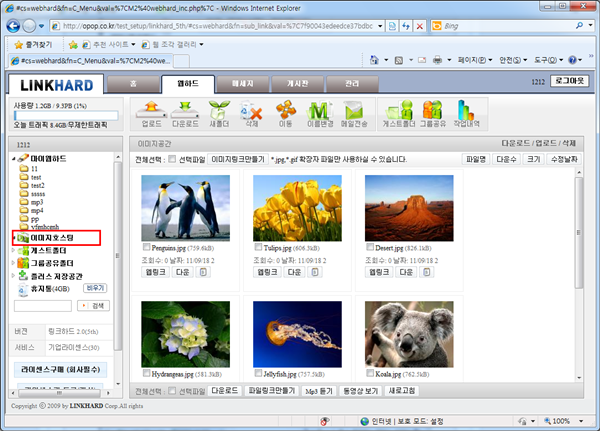Click the 이미지링크만들기 button
Viewport: 600px width, 431px height.
tap(238, 159)
